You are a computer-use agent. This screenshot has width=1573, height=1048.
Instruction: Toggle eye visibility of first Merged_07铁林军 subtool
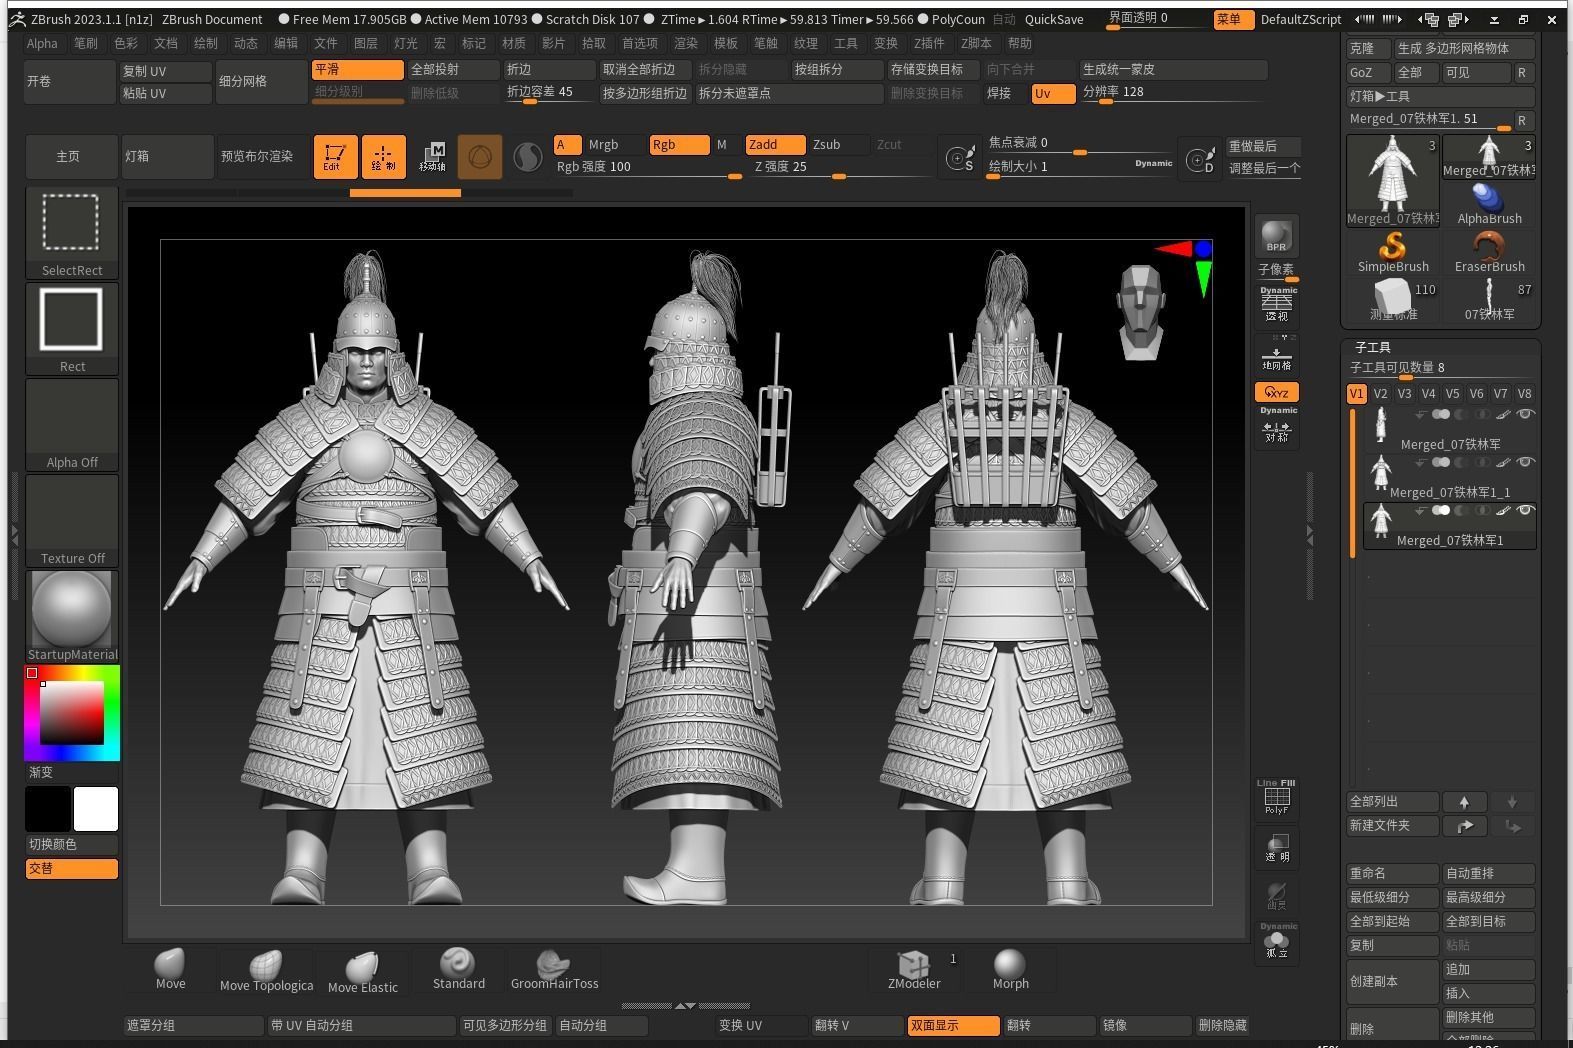1525,414
